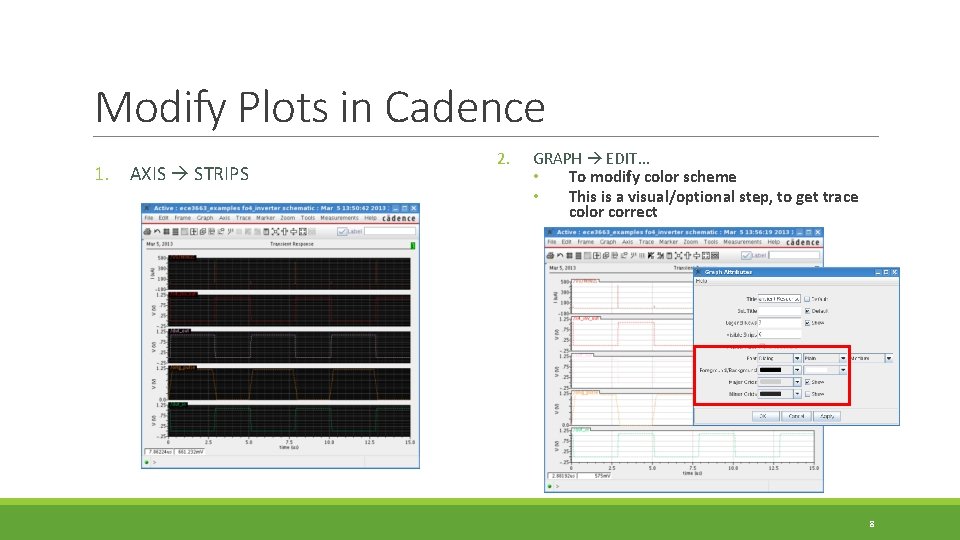Toggle the Label checkbox in left window
This screenshot has height=540, width=960.
[x=342, y=231]
